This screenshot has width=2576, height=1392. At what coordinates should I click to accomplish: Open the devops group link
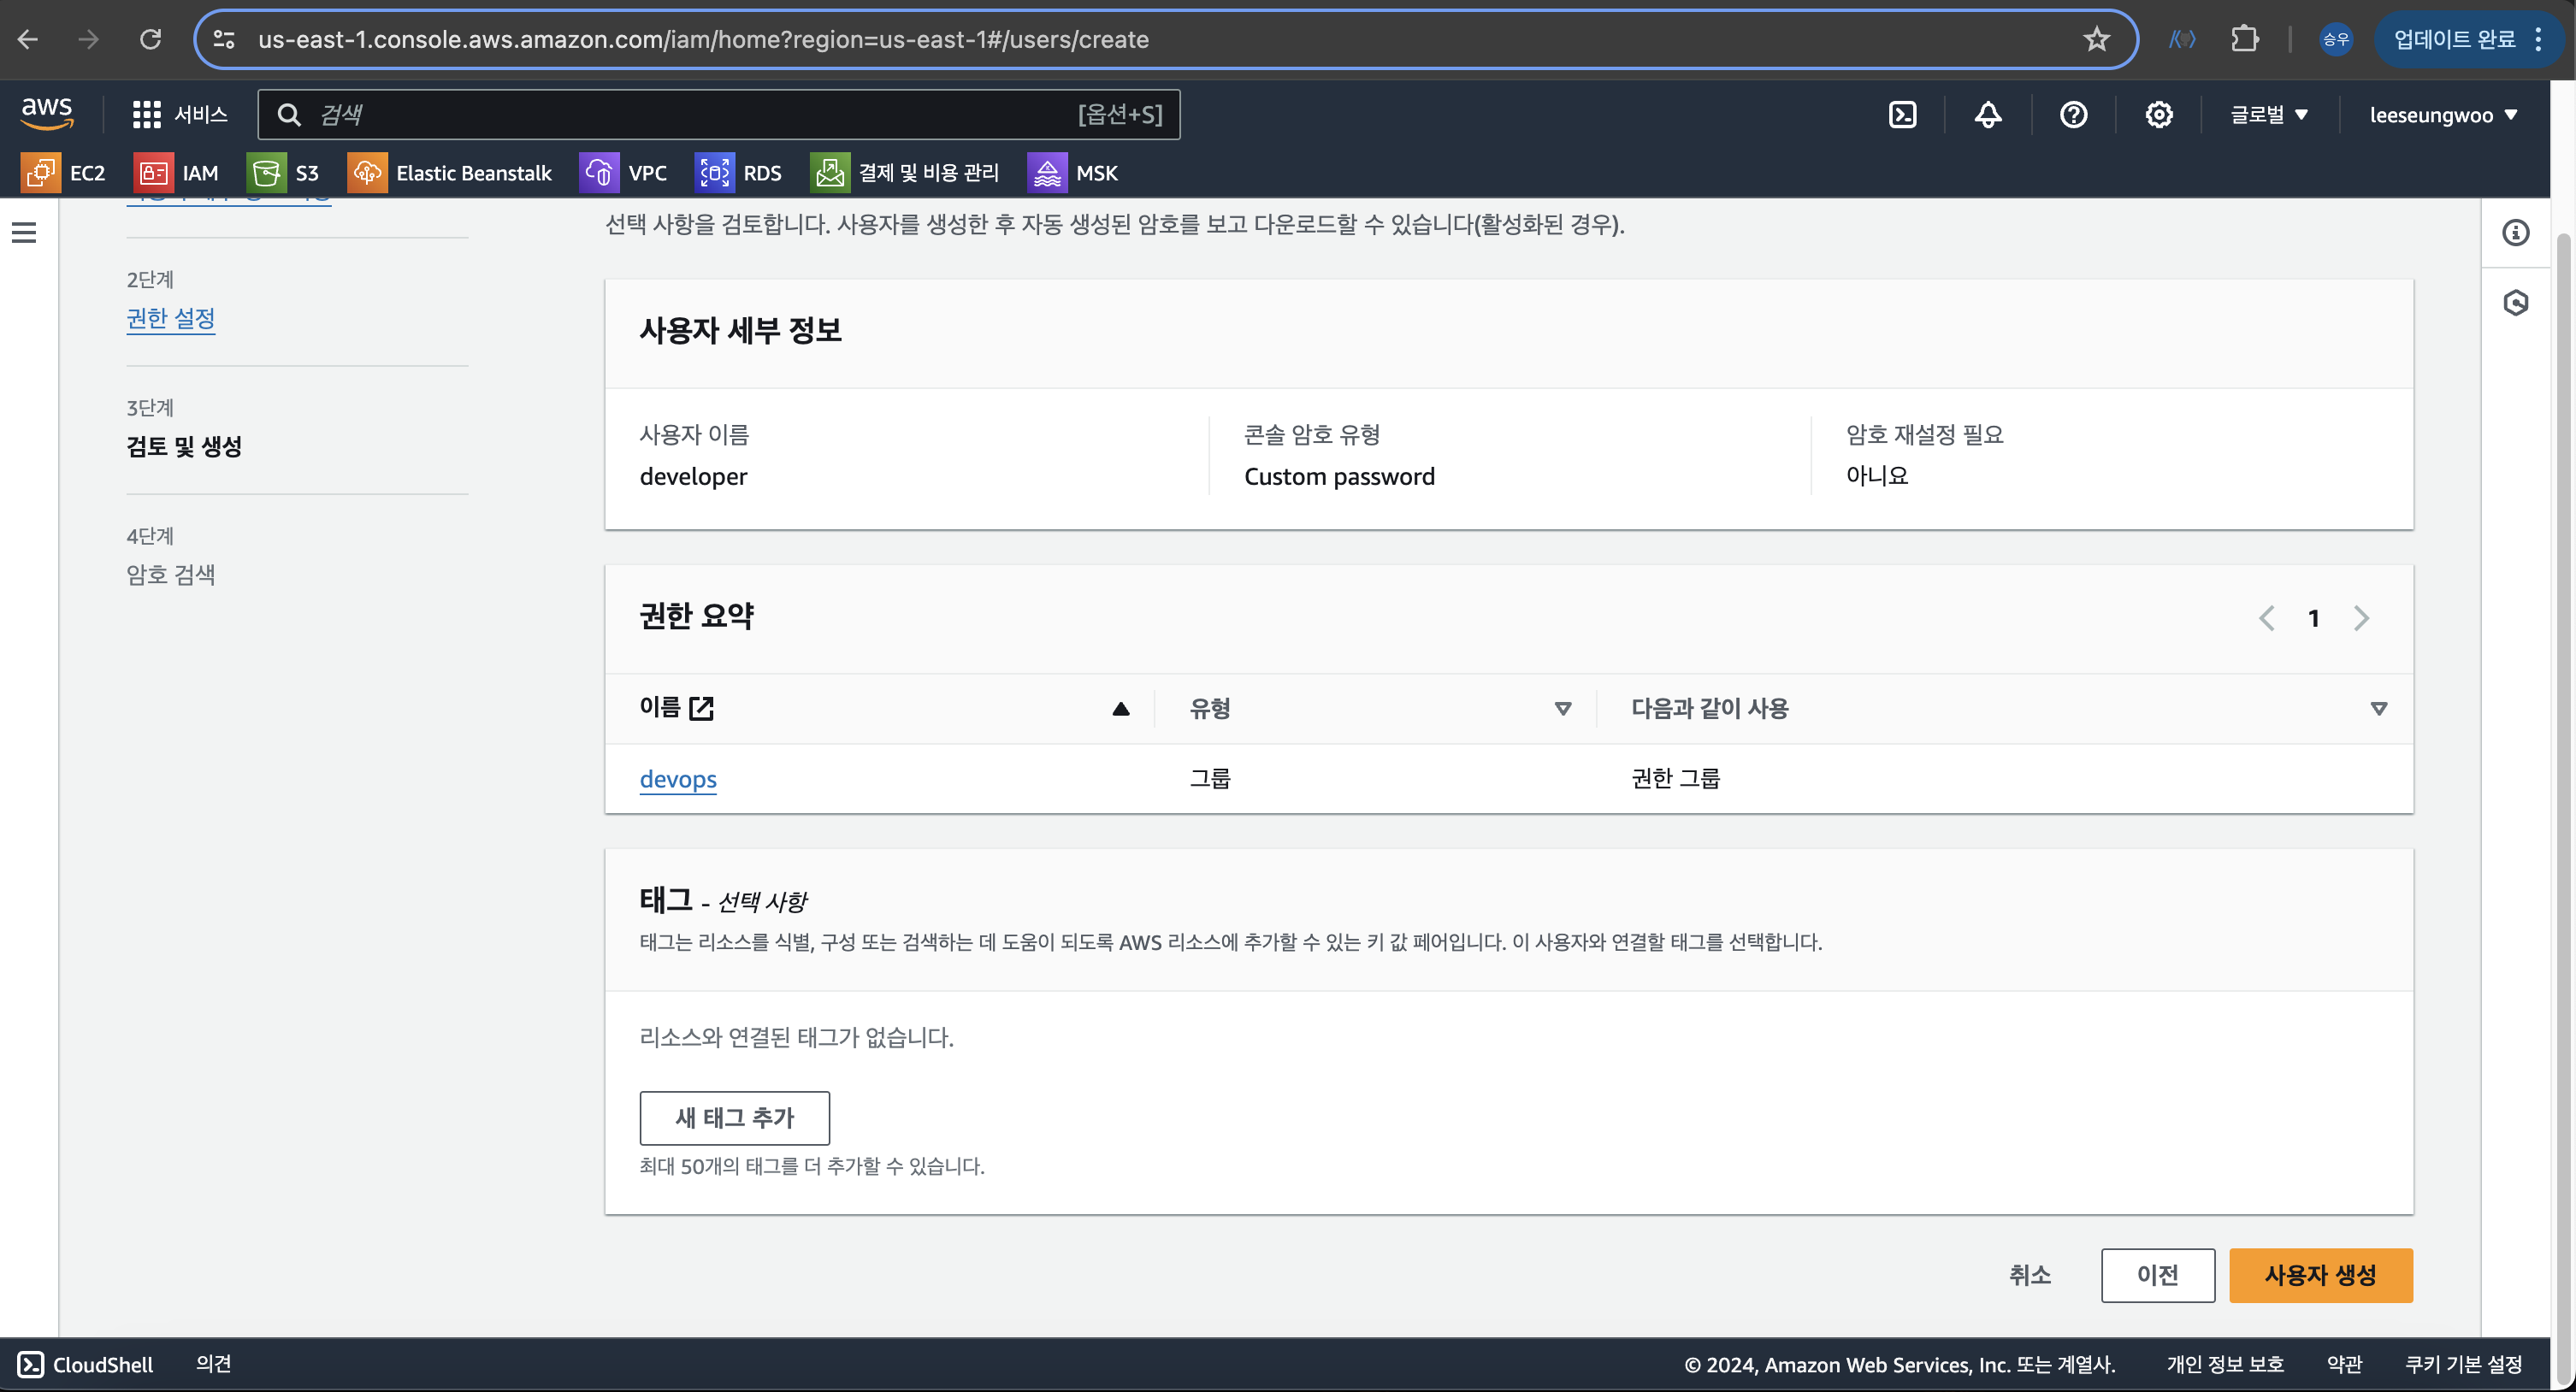click(x=678, y=779)
